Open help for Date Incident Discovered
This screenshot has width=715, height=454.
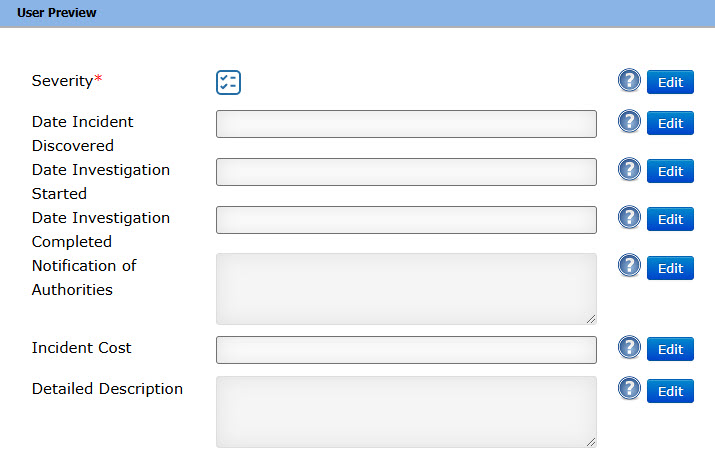[x=629, y=122]
